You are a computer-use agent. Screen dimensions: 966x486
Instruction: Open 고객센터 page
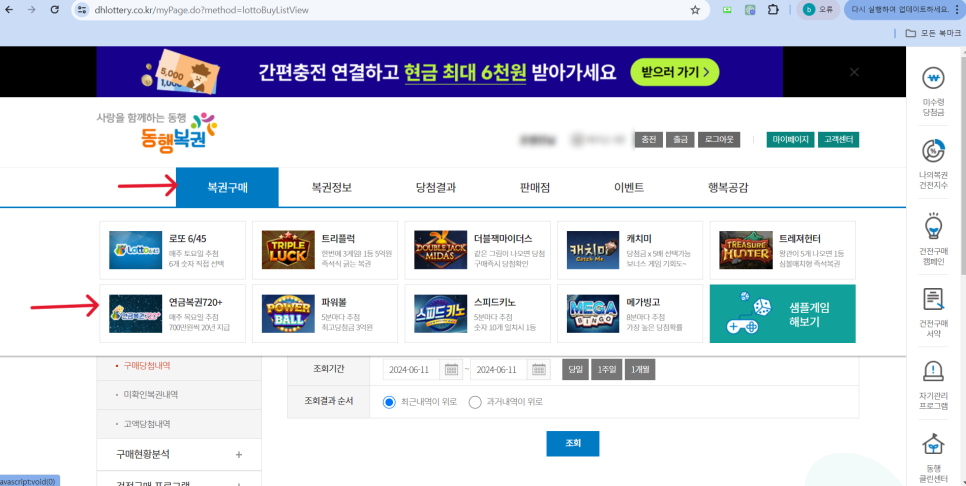click(x=839, y=139)
